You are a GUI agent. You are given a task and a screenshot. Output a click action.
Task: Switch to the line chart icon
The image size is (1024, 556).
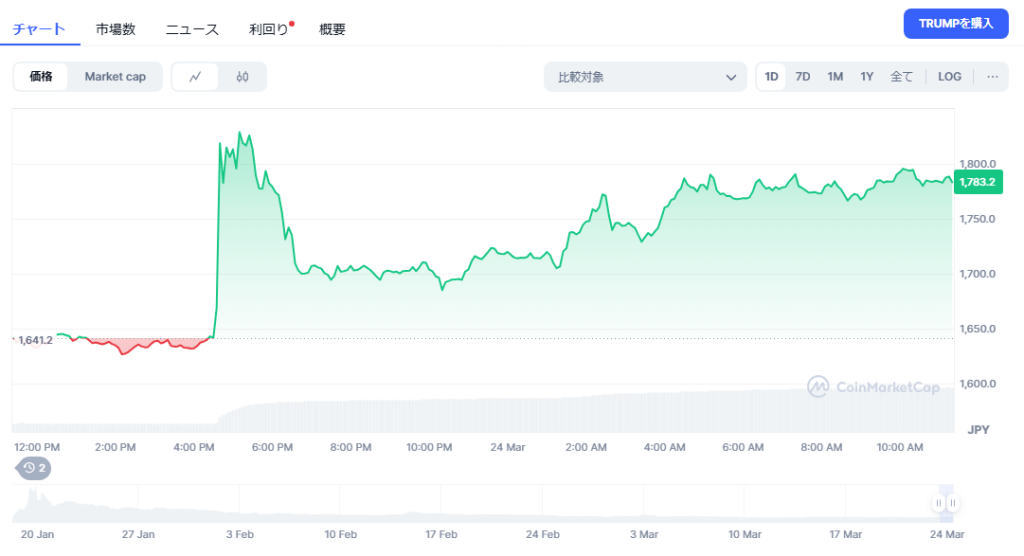tap(196, 77)
